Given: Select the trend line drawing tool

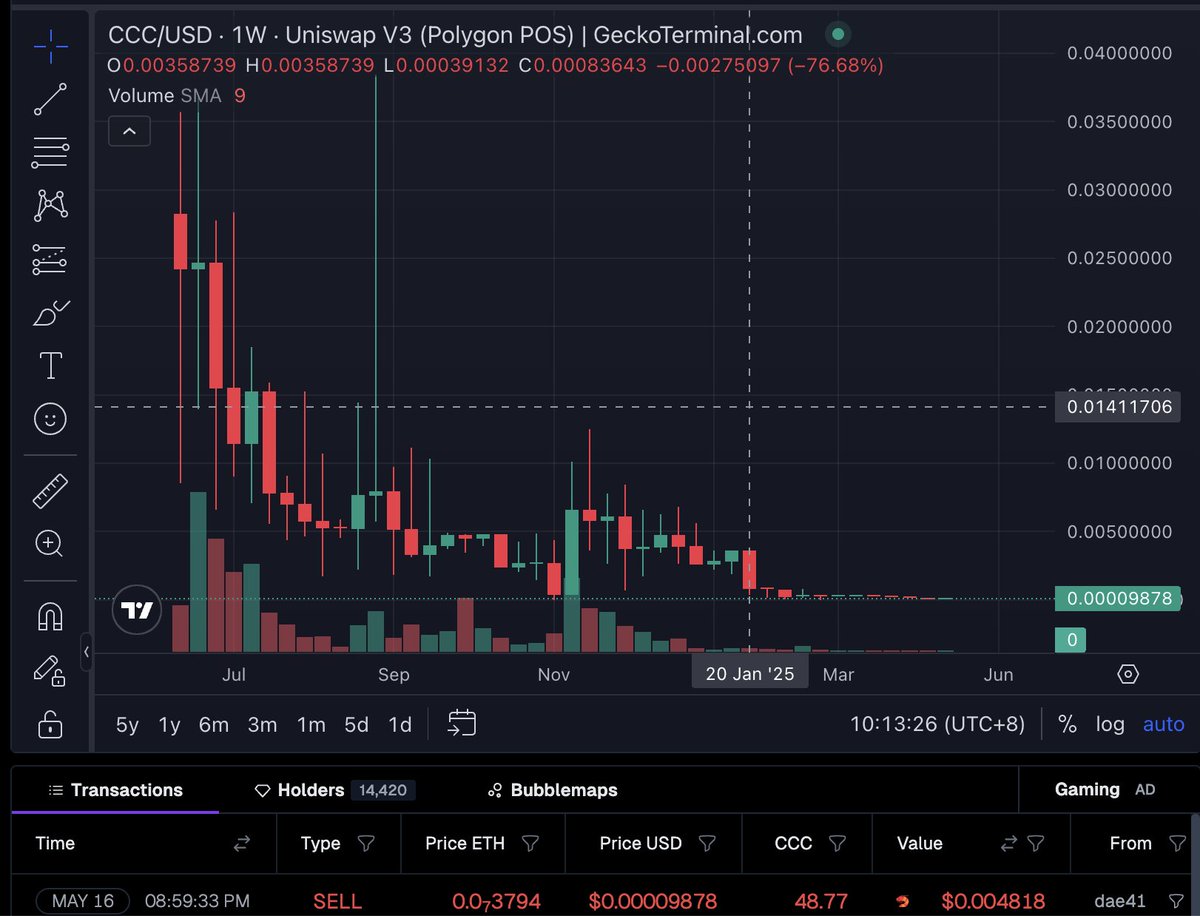Looking at the screenshot, I should tap(50, 98).
